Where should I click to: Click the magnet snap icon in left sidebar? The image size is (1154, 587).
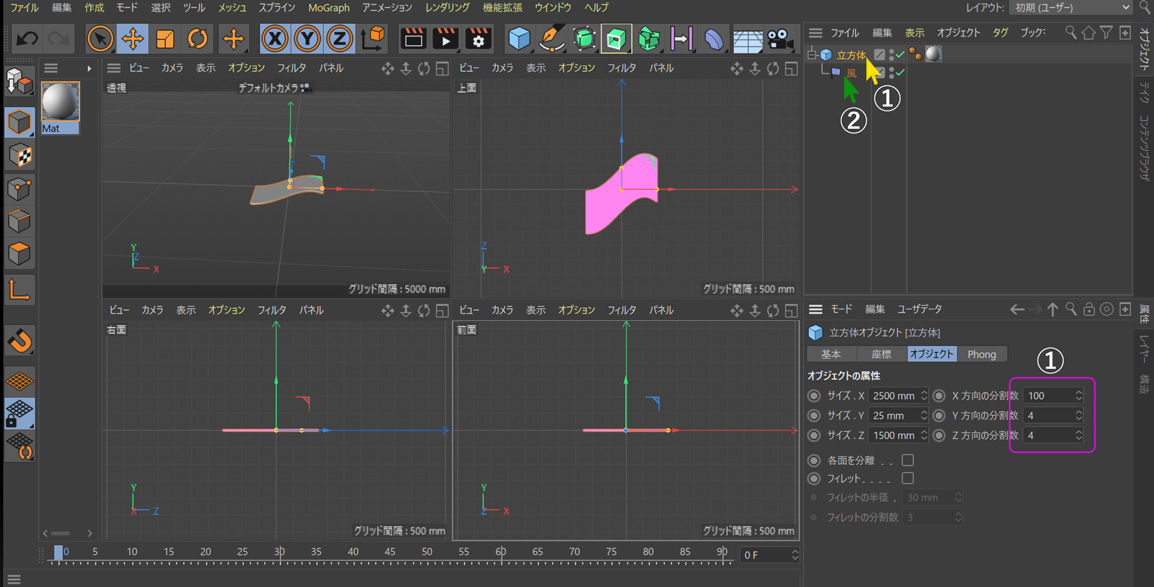point(20,340)
